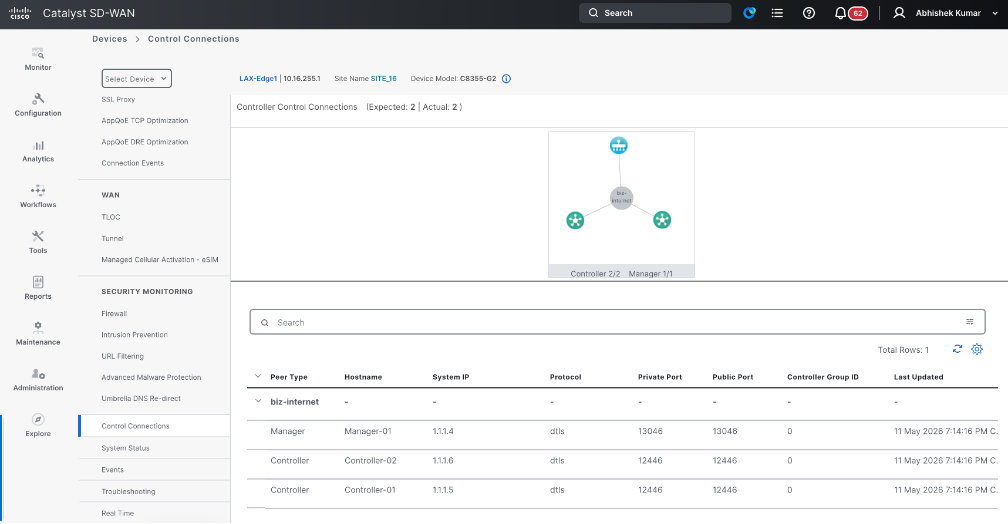Select the Manager-01 hostname cell
Screen dimensions: 1008x524
pyautogui.click(x=368, y=431)
